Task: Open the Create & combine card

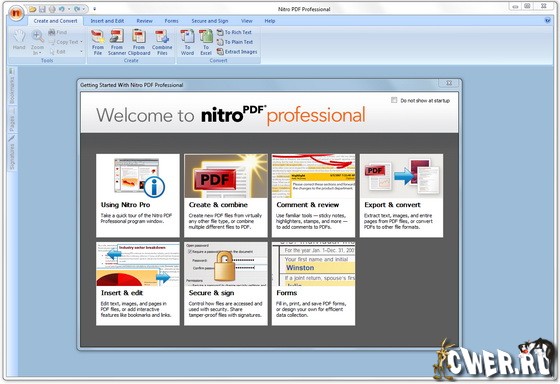Action: tap(226, 195)
